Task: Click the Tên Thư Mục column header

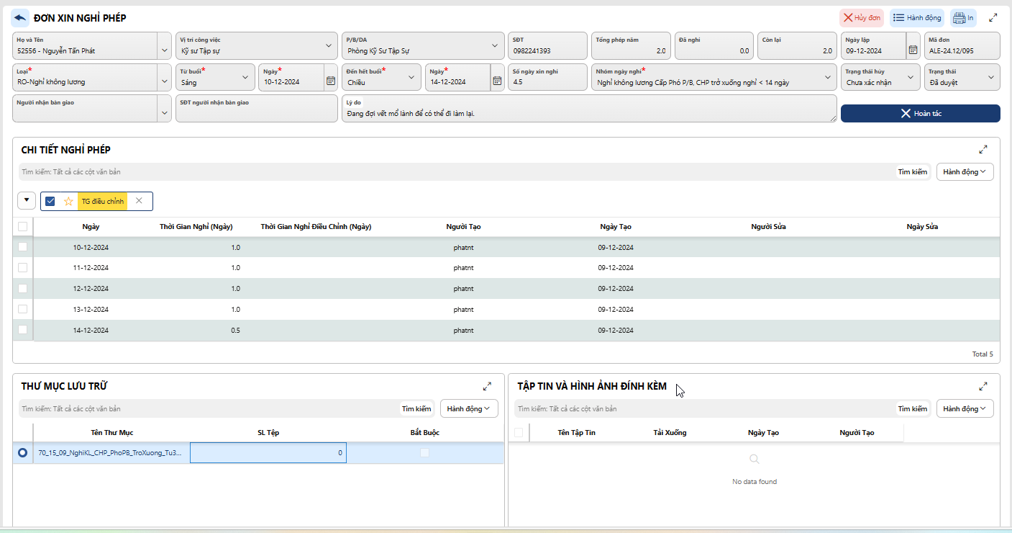Action: [x=112, y=432]
